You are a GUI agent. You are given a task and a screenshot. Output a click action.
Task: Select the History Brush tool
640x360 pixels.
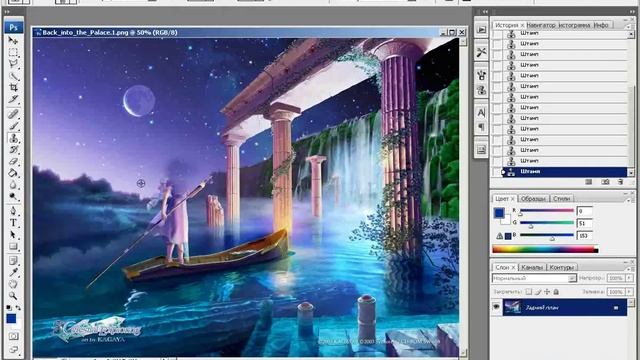pyautogui.click(x=13, y=150)
